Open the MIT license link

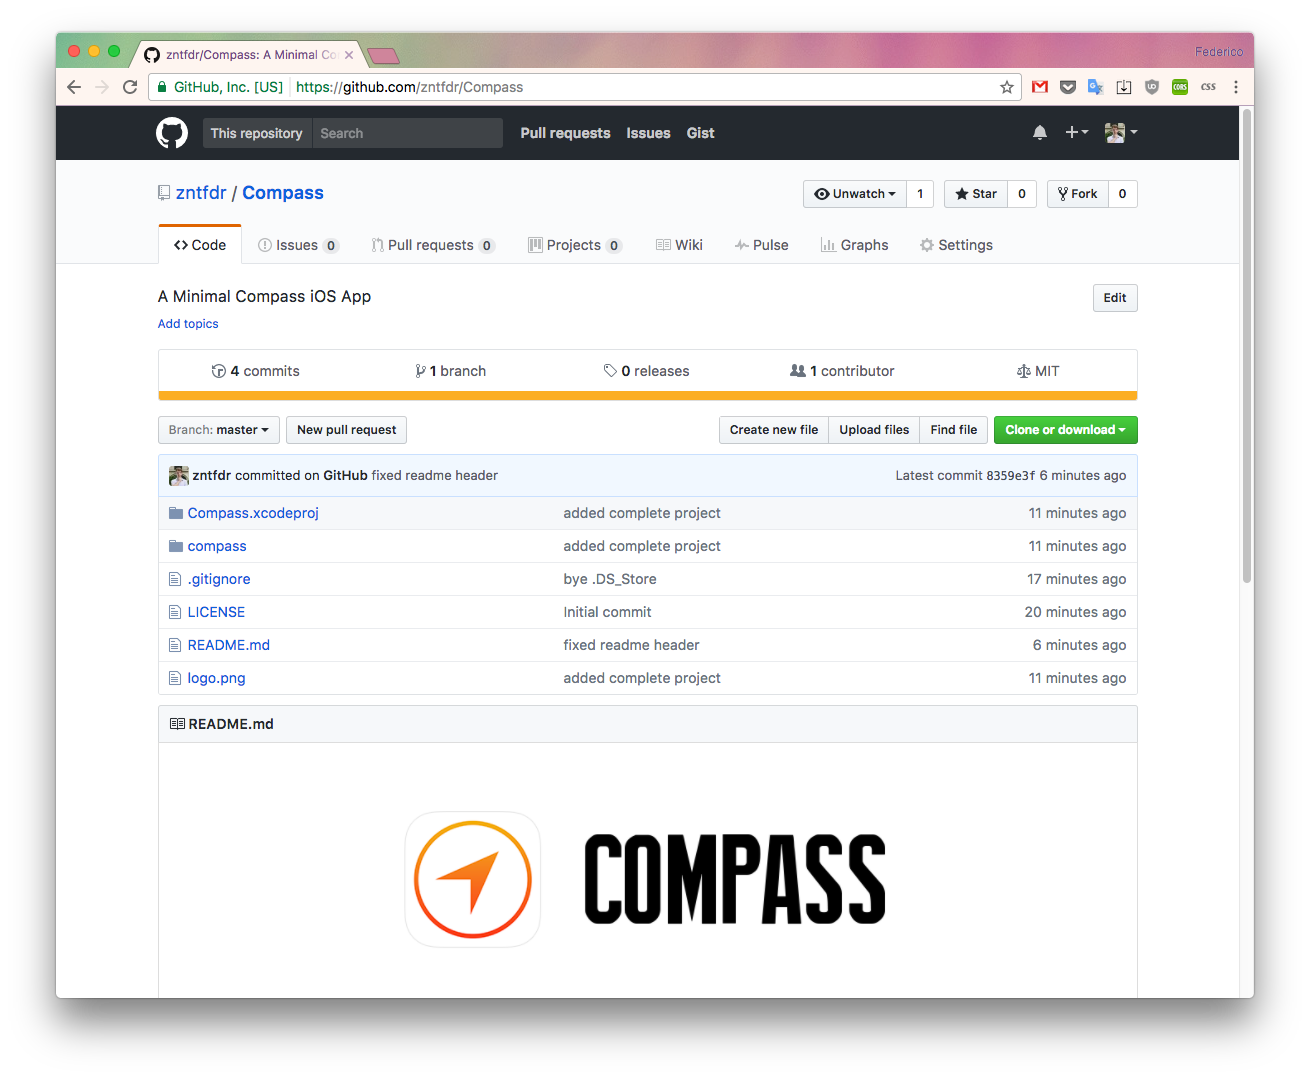click(x=1038, y=371)
